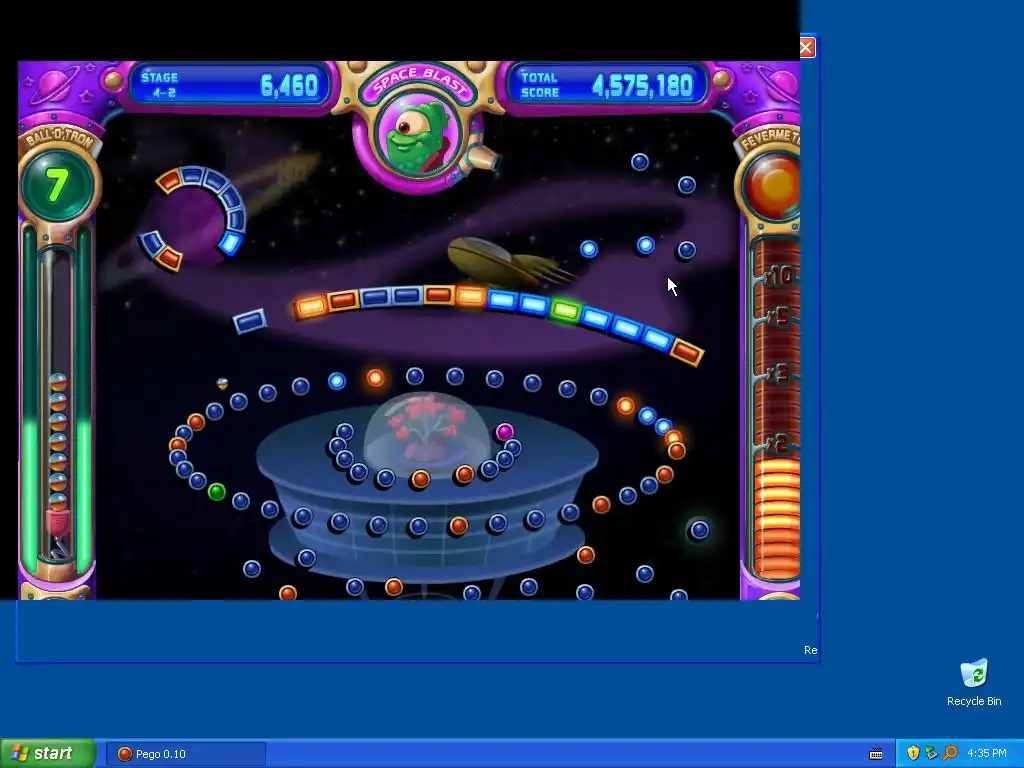Click the security shield tray icon
Image resolution: width=1024 pixels, height=768 pixels.
click(913, 754)
